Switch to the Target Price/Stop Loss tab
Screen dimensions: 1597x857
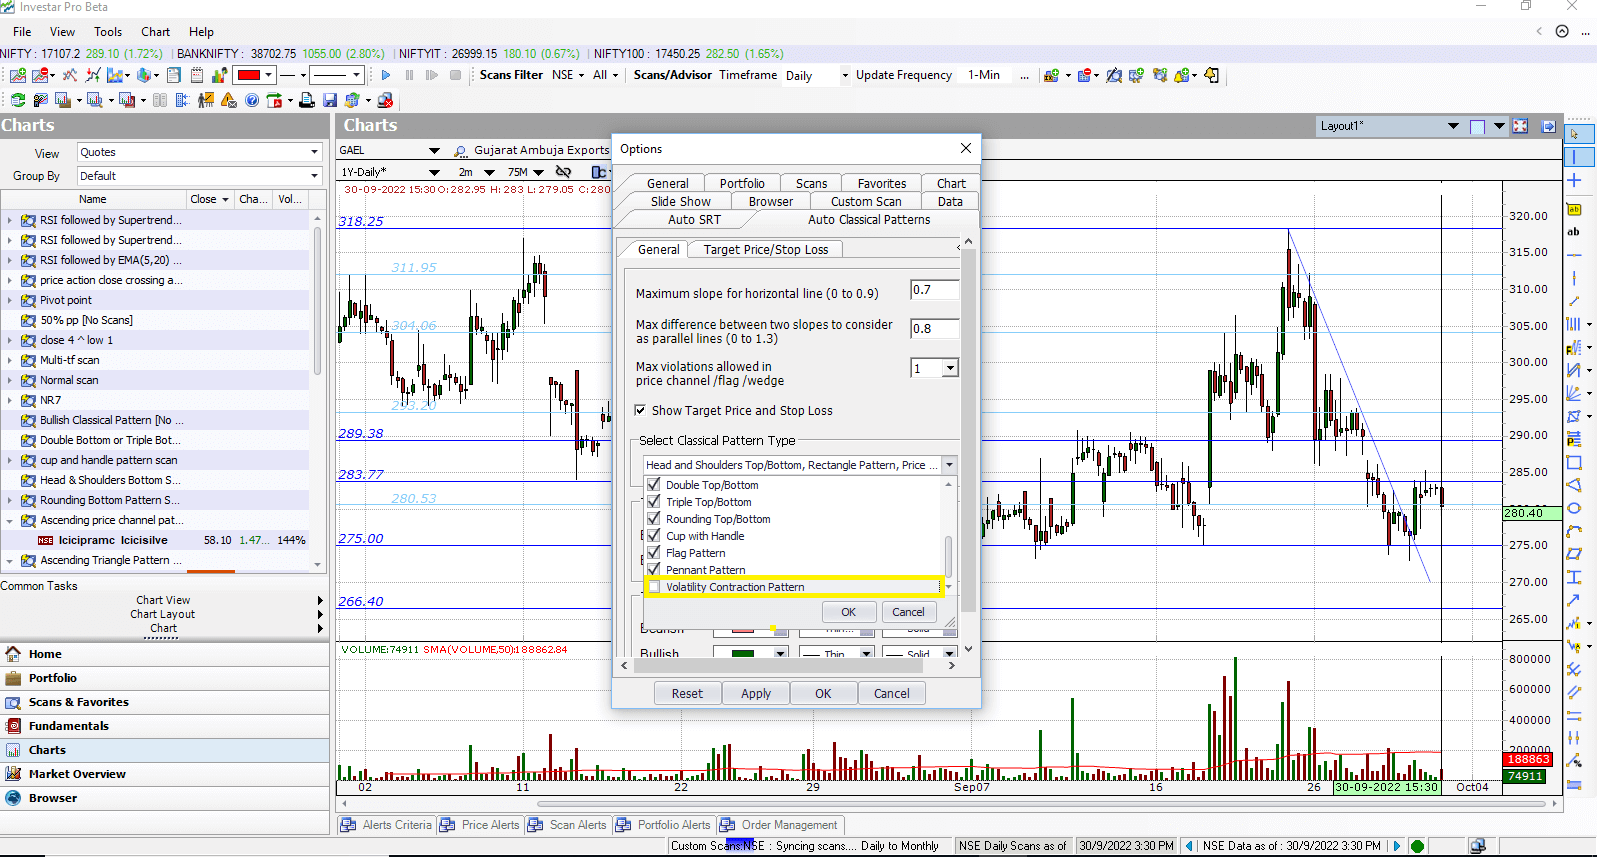[765, 250]
